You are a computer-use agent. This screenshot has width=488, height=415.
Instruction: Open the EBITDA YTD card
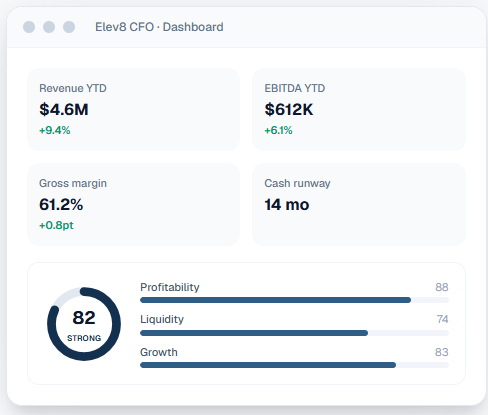pos(359,109)
